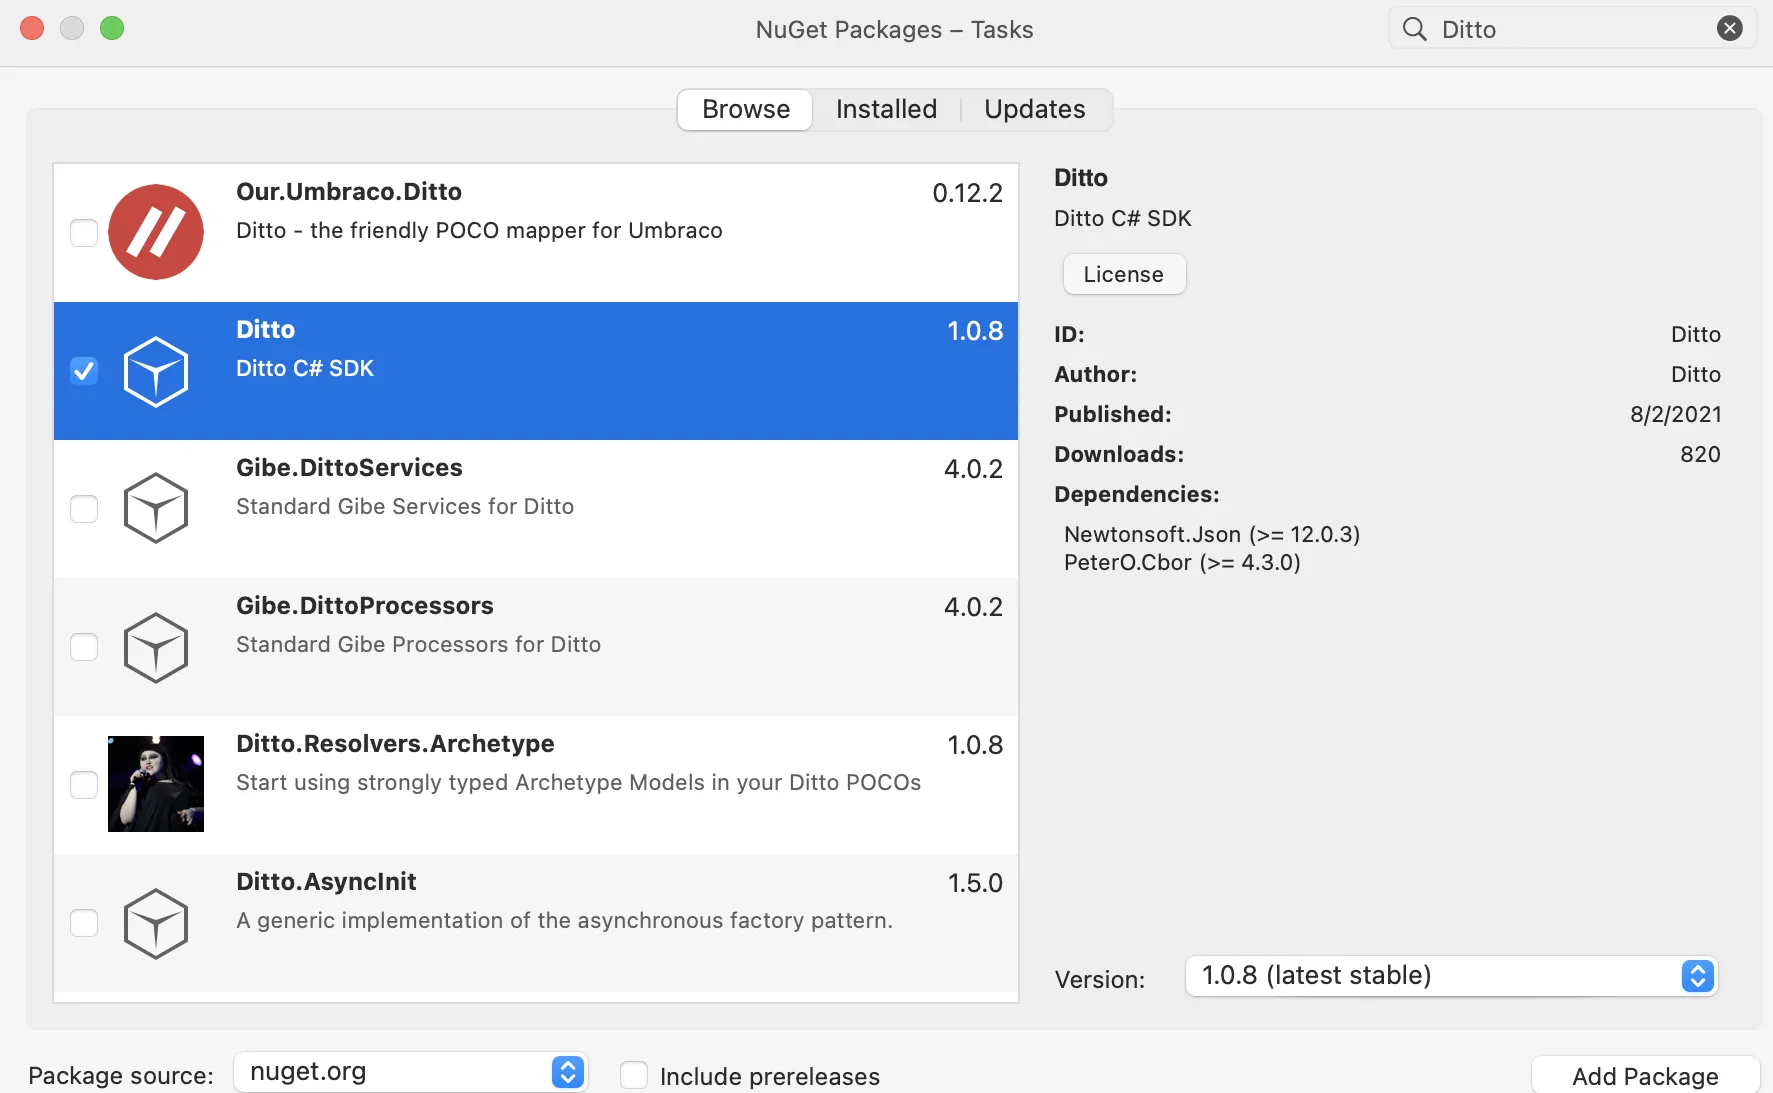Click the 1.5.0 version of Ditto.AsyncInit
This screenshot has width=1773, height=1093.
click(x=975, y=883)
